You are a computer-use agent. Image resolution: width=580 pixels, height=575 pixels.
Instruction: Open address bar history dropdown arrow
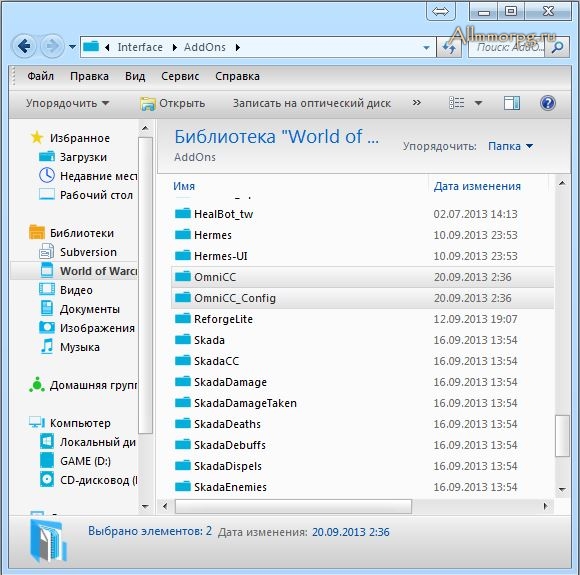(x=426, y=47)
